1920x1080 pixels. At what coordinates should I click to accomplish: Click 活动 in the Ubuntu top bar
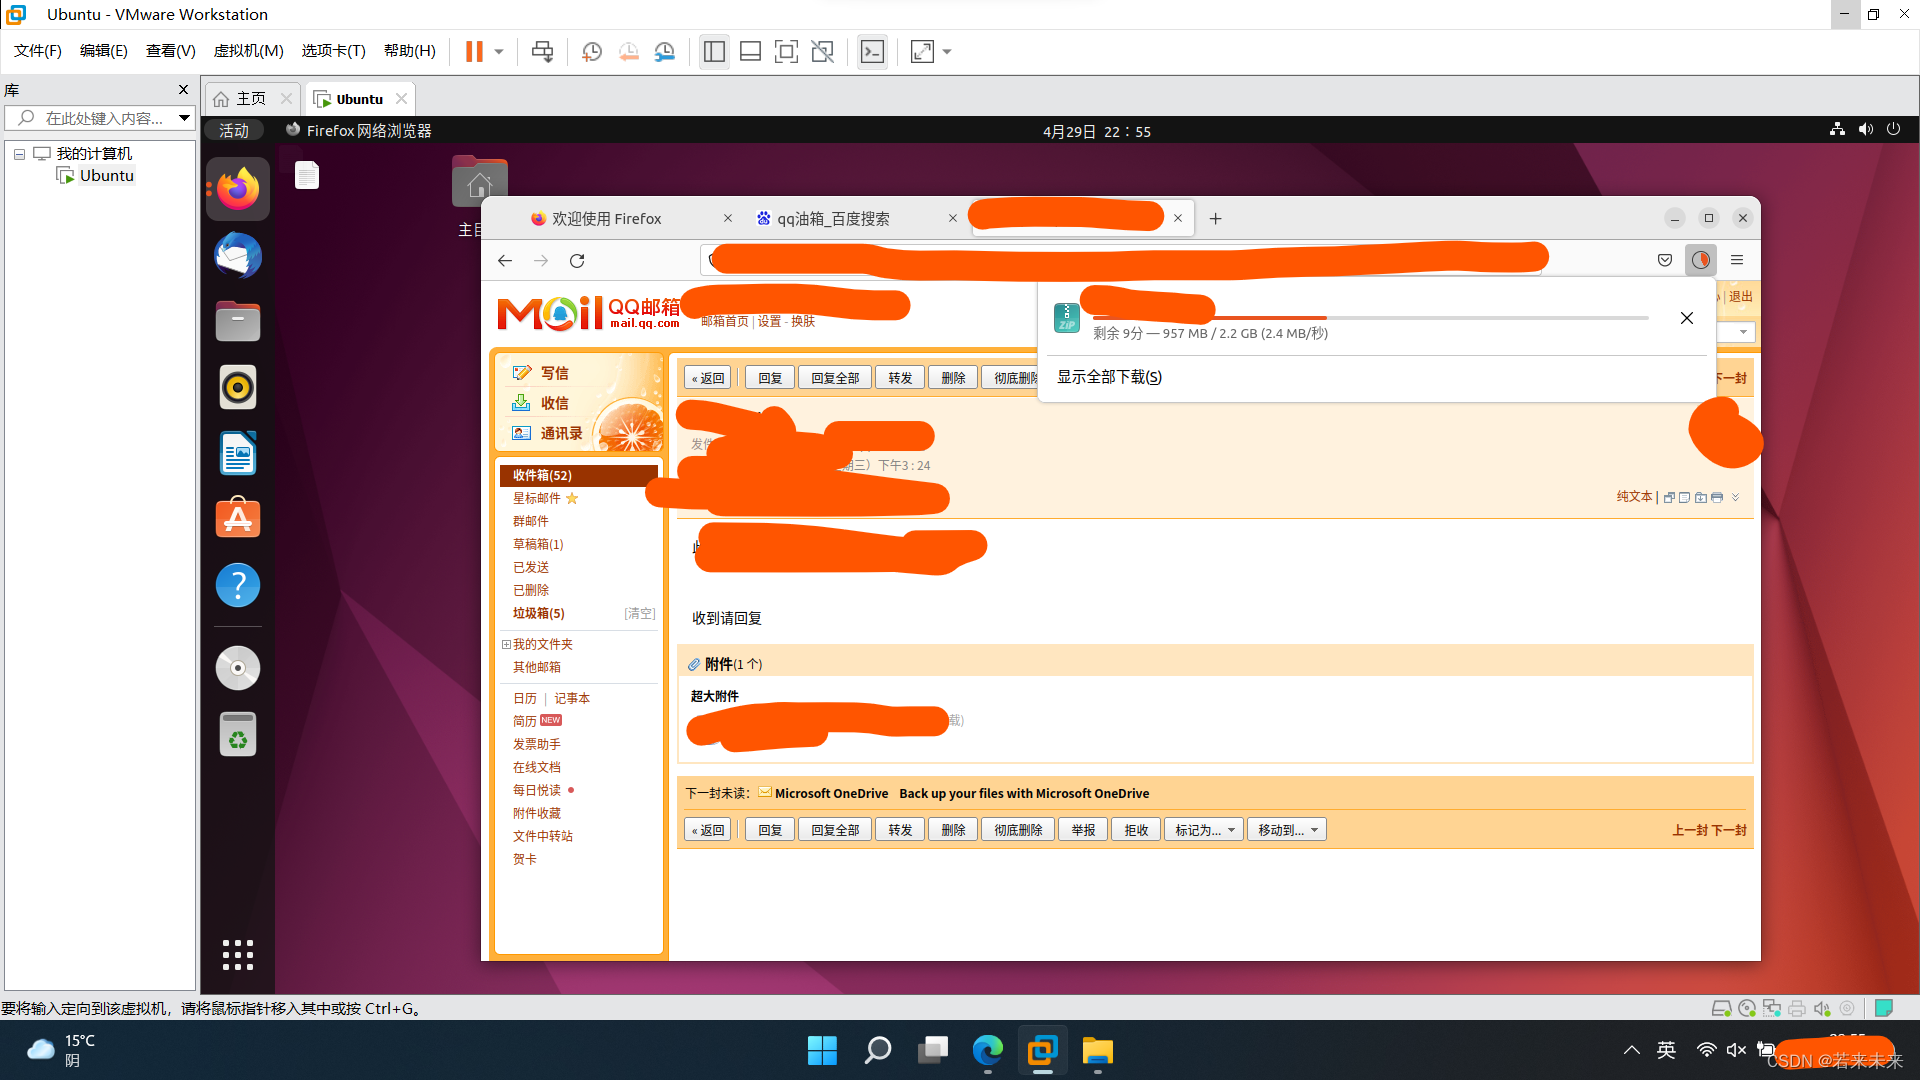pos(233,131)
